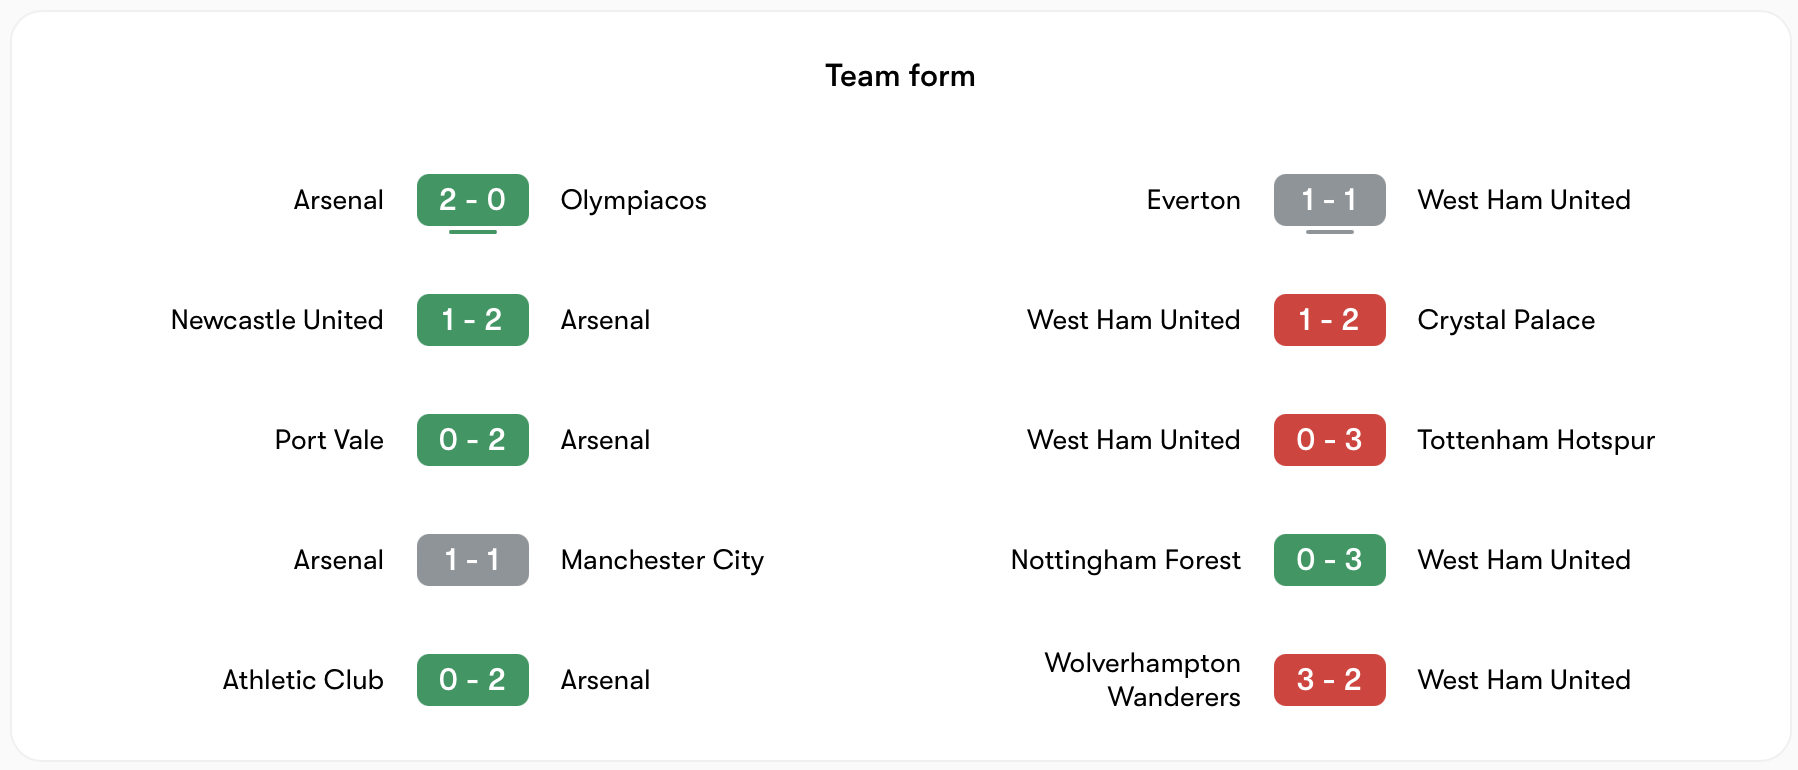1798x770 pixels.
Task: Open the Newcastle United 1 - 2 score badge
Action: 472,320
